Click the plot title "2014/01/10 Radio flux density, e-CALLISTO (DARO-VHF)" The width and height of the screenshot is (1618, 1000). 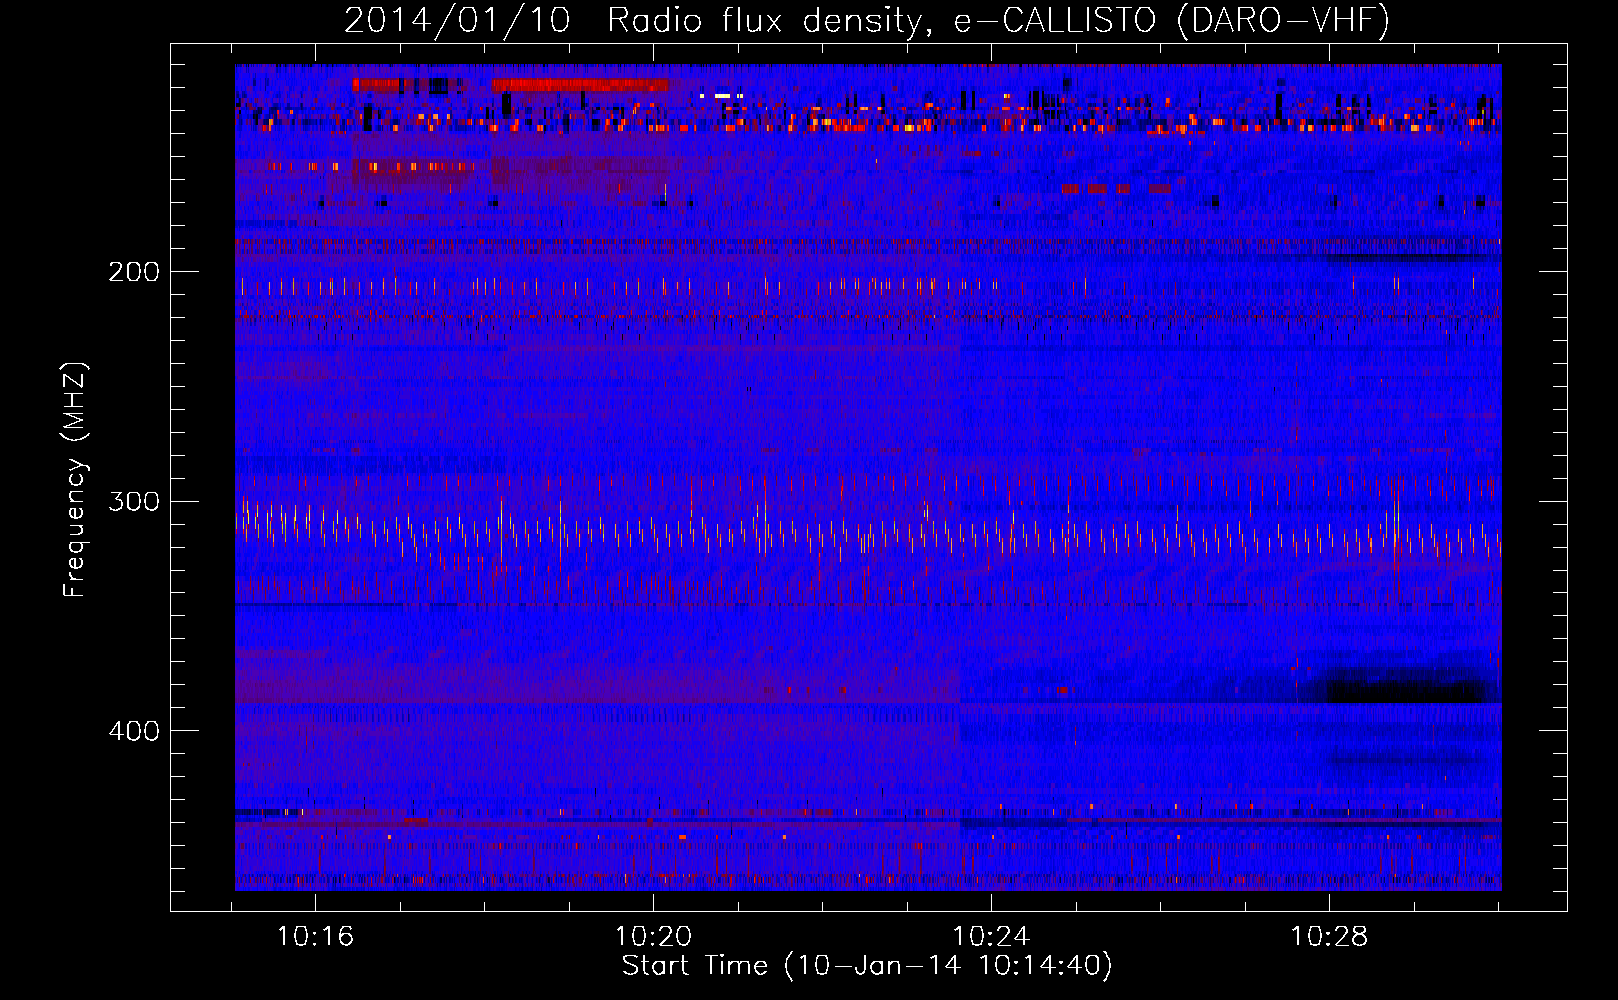(x=867, y=20)
